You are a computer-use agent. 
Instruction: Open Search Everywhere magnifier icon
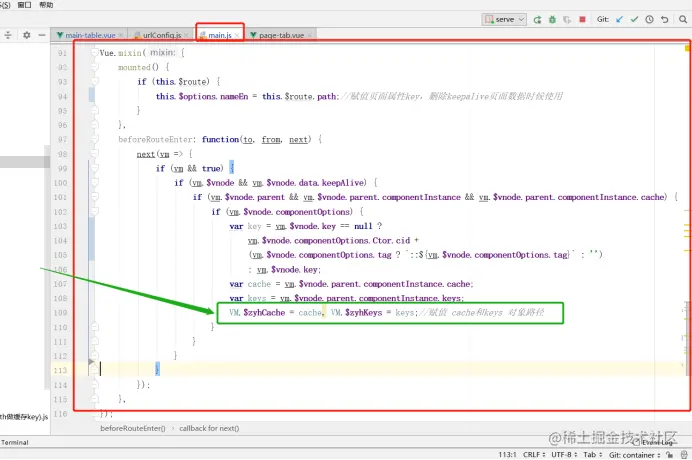(683, 19)
